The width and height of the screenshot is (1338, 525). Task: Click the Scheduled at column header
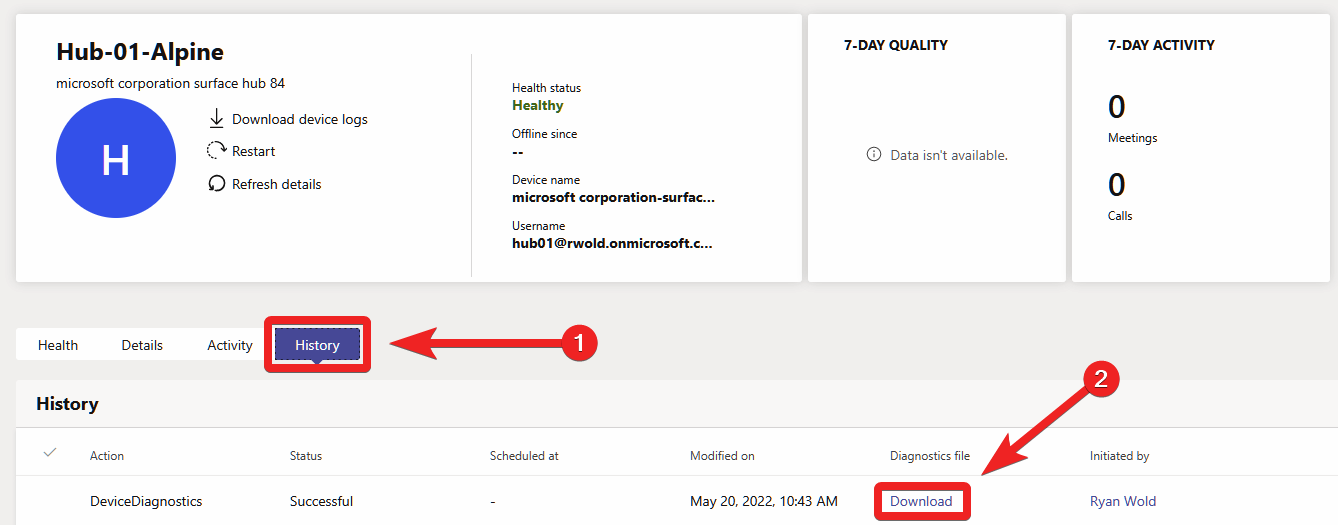point(524,456)
